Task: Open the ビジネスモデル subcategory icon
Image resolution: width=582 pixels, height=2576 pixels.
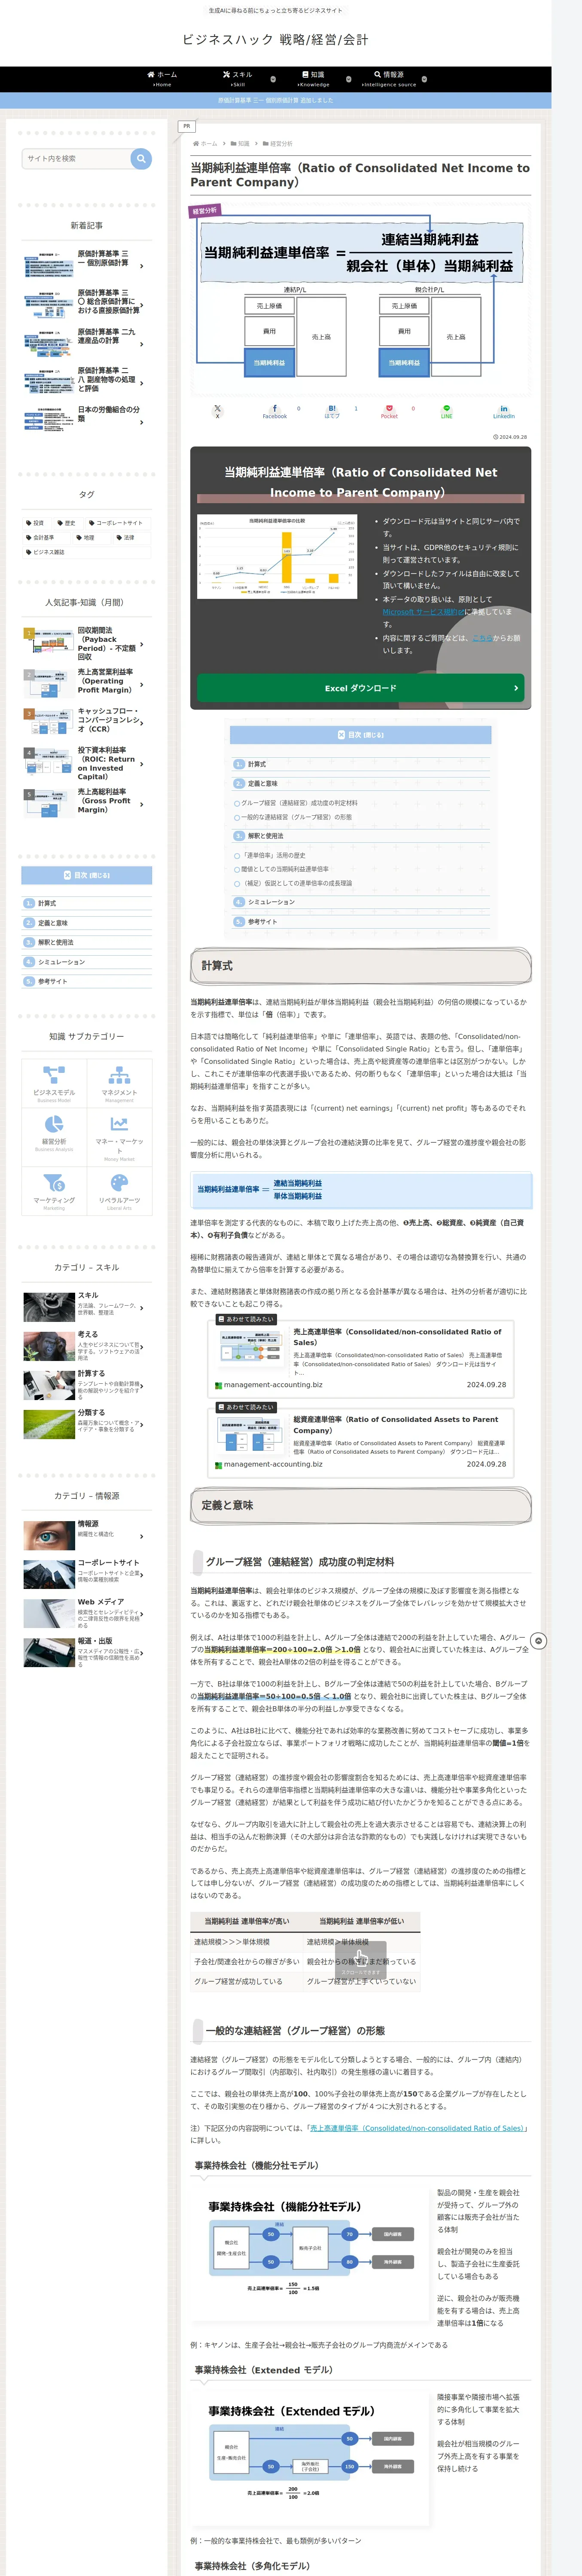Action: (54, 1083)
